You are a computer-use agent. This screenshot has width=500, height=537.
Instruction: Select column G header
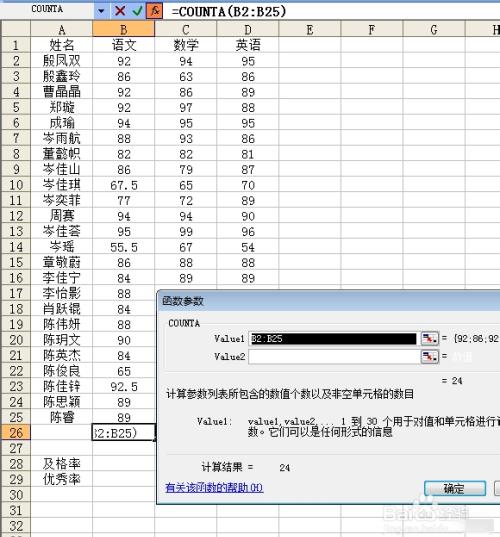(434, 29)
